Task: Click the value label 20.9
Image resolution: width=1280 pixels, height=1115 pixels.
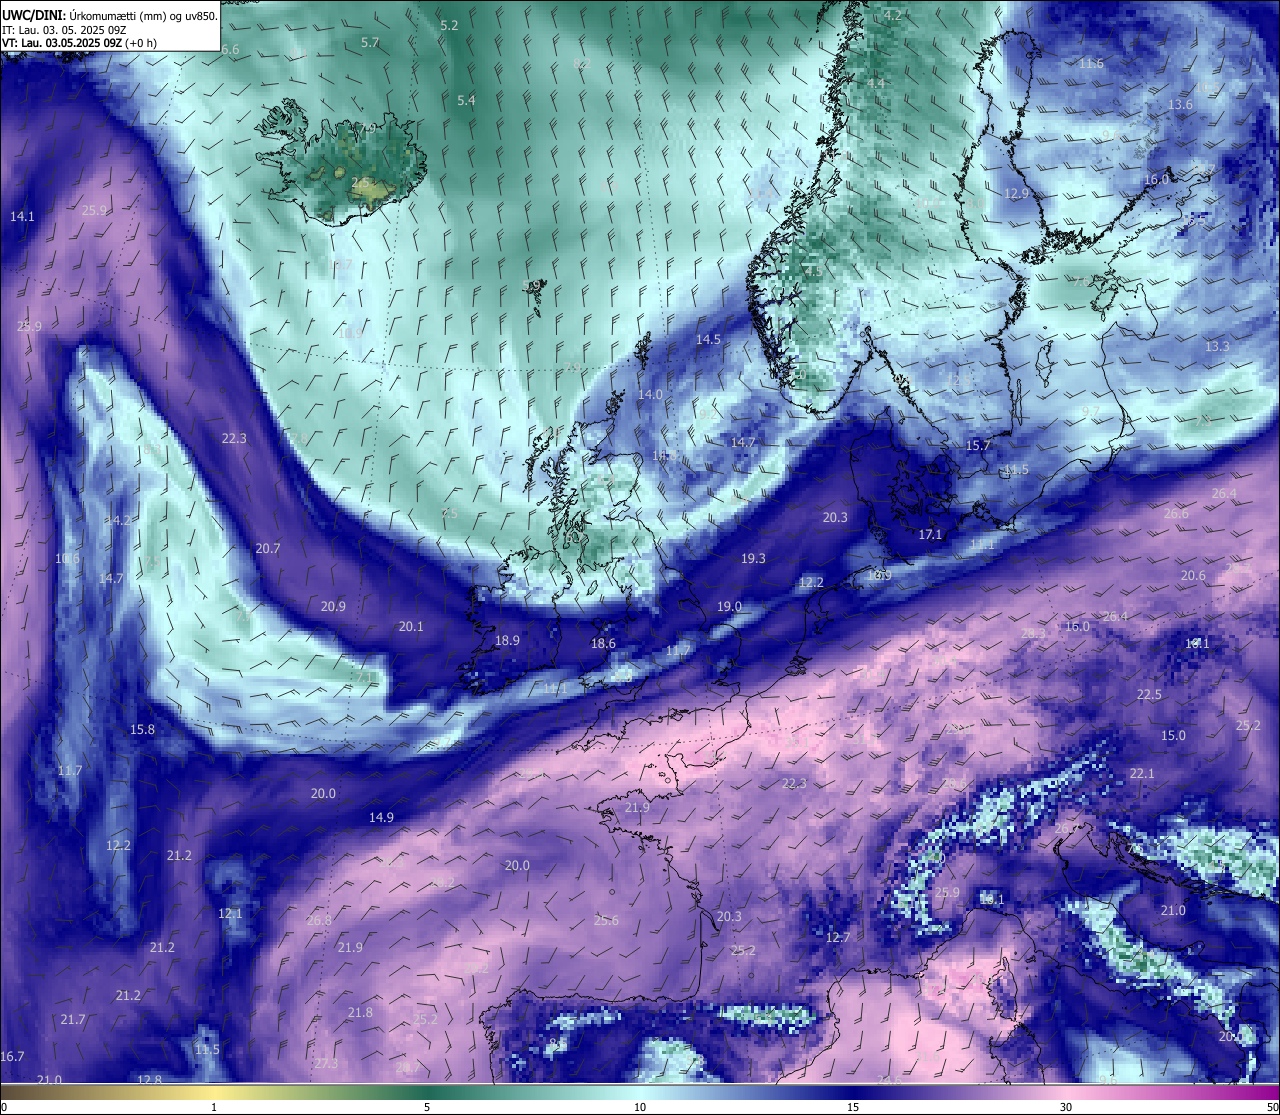Action: tap(333, 607)
